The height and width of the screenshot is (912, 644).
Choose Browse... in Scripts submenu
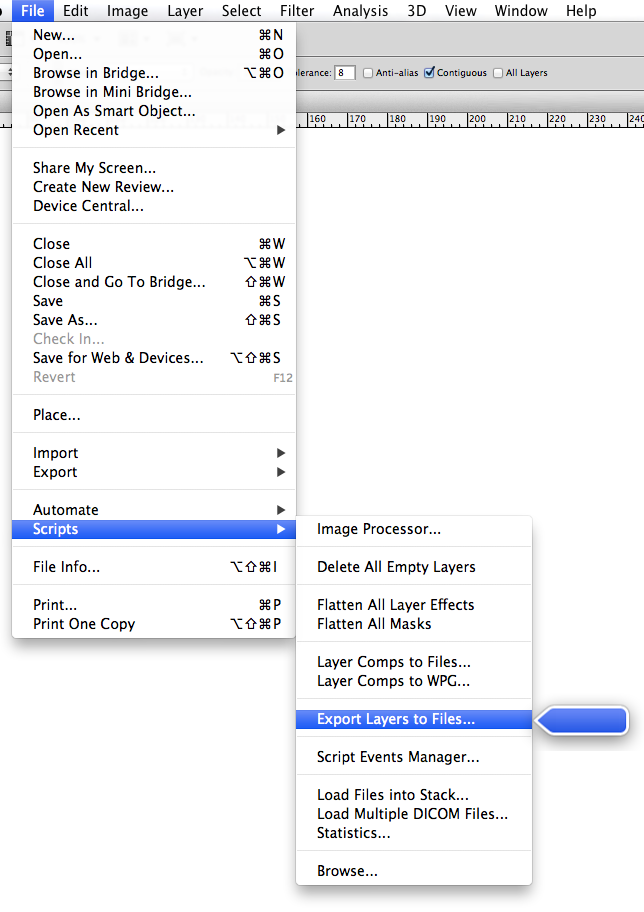[414, 871]
